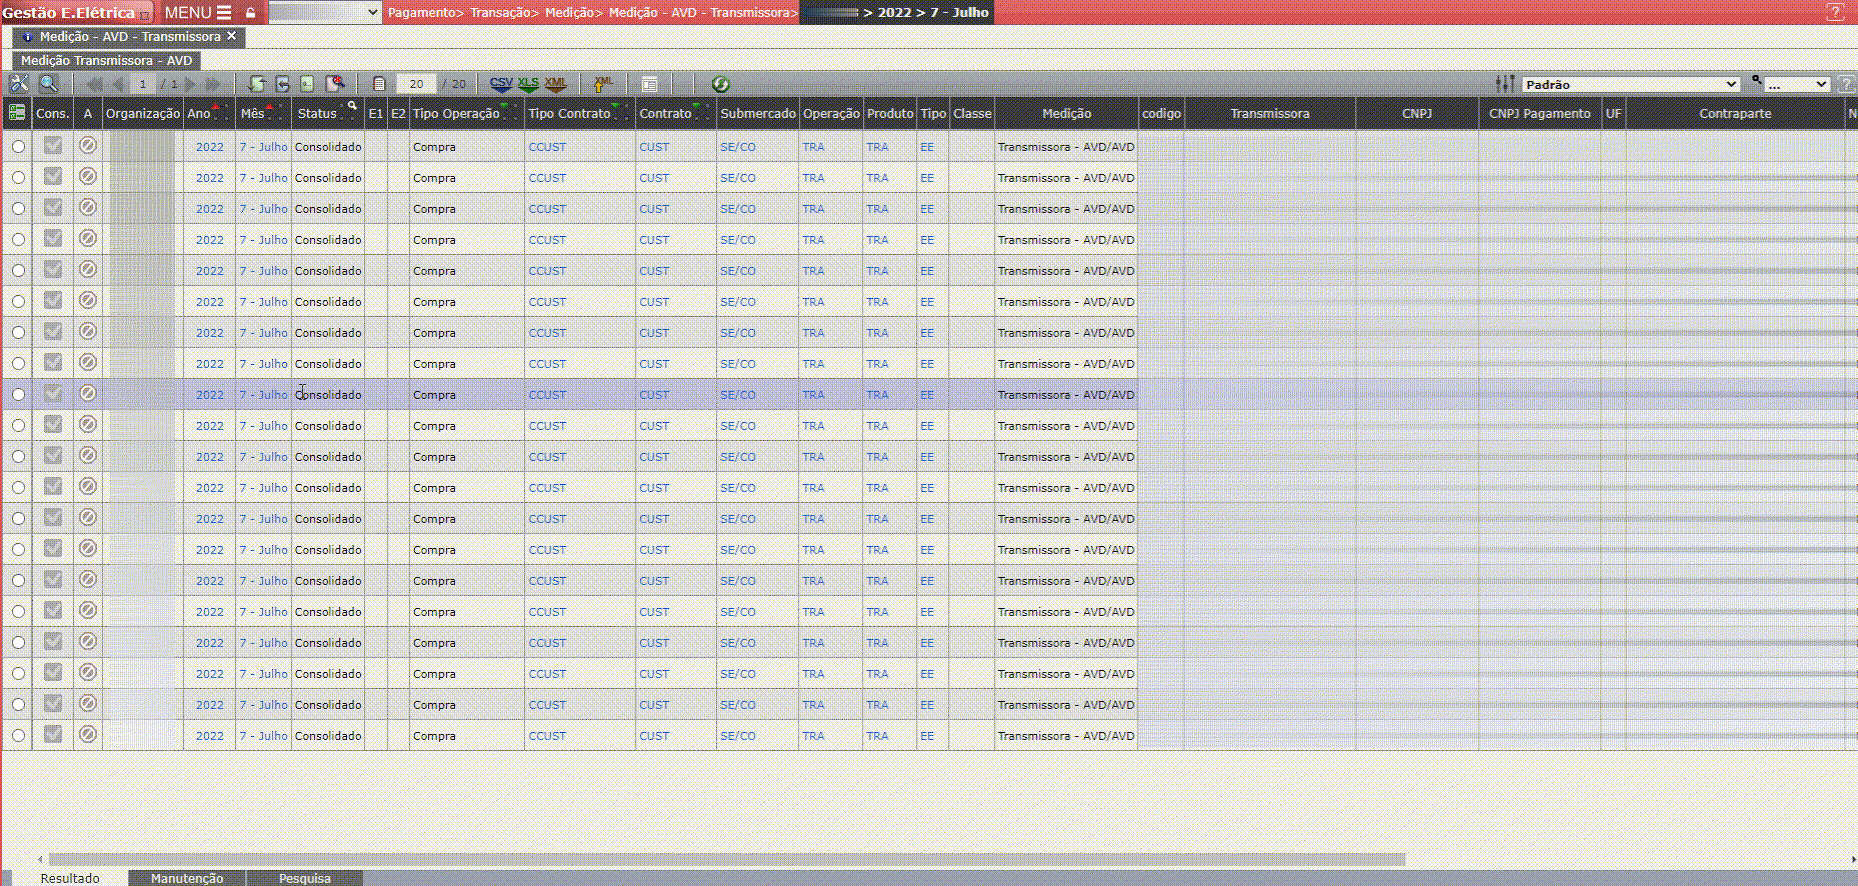This screenshot has height=886, width=1858.
Task: Toggle the Cons. checkbox in second row
Action: (x=53, y=177)
